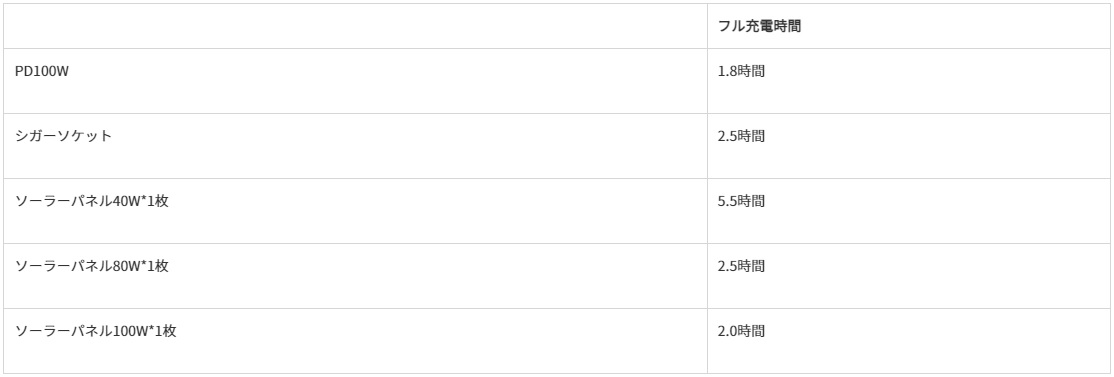Select the ソーラーパネル80W*1枚 label
Image resolution: width=1114 pixels, height=377 pixels.
pyautogui.click(x=92, y=266)
